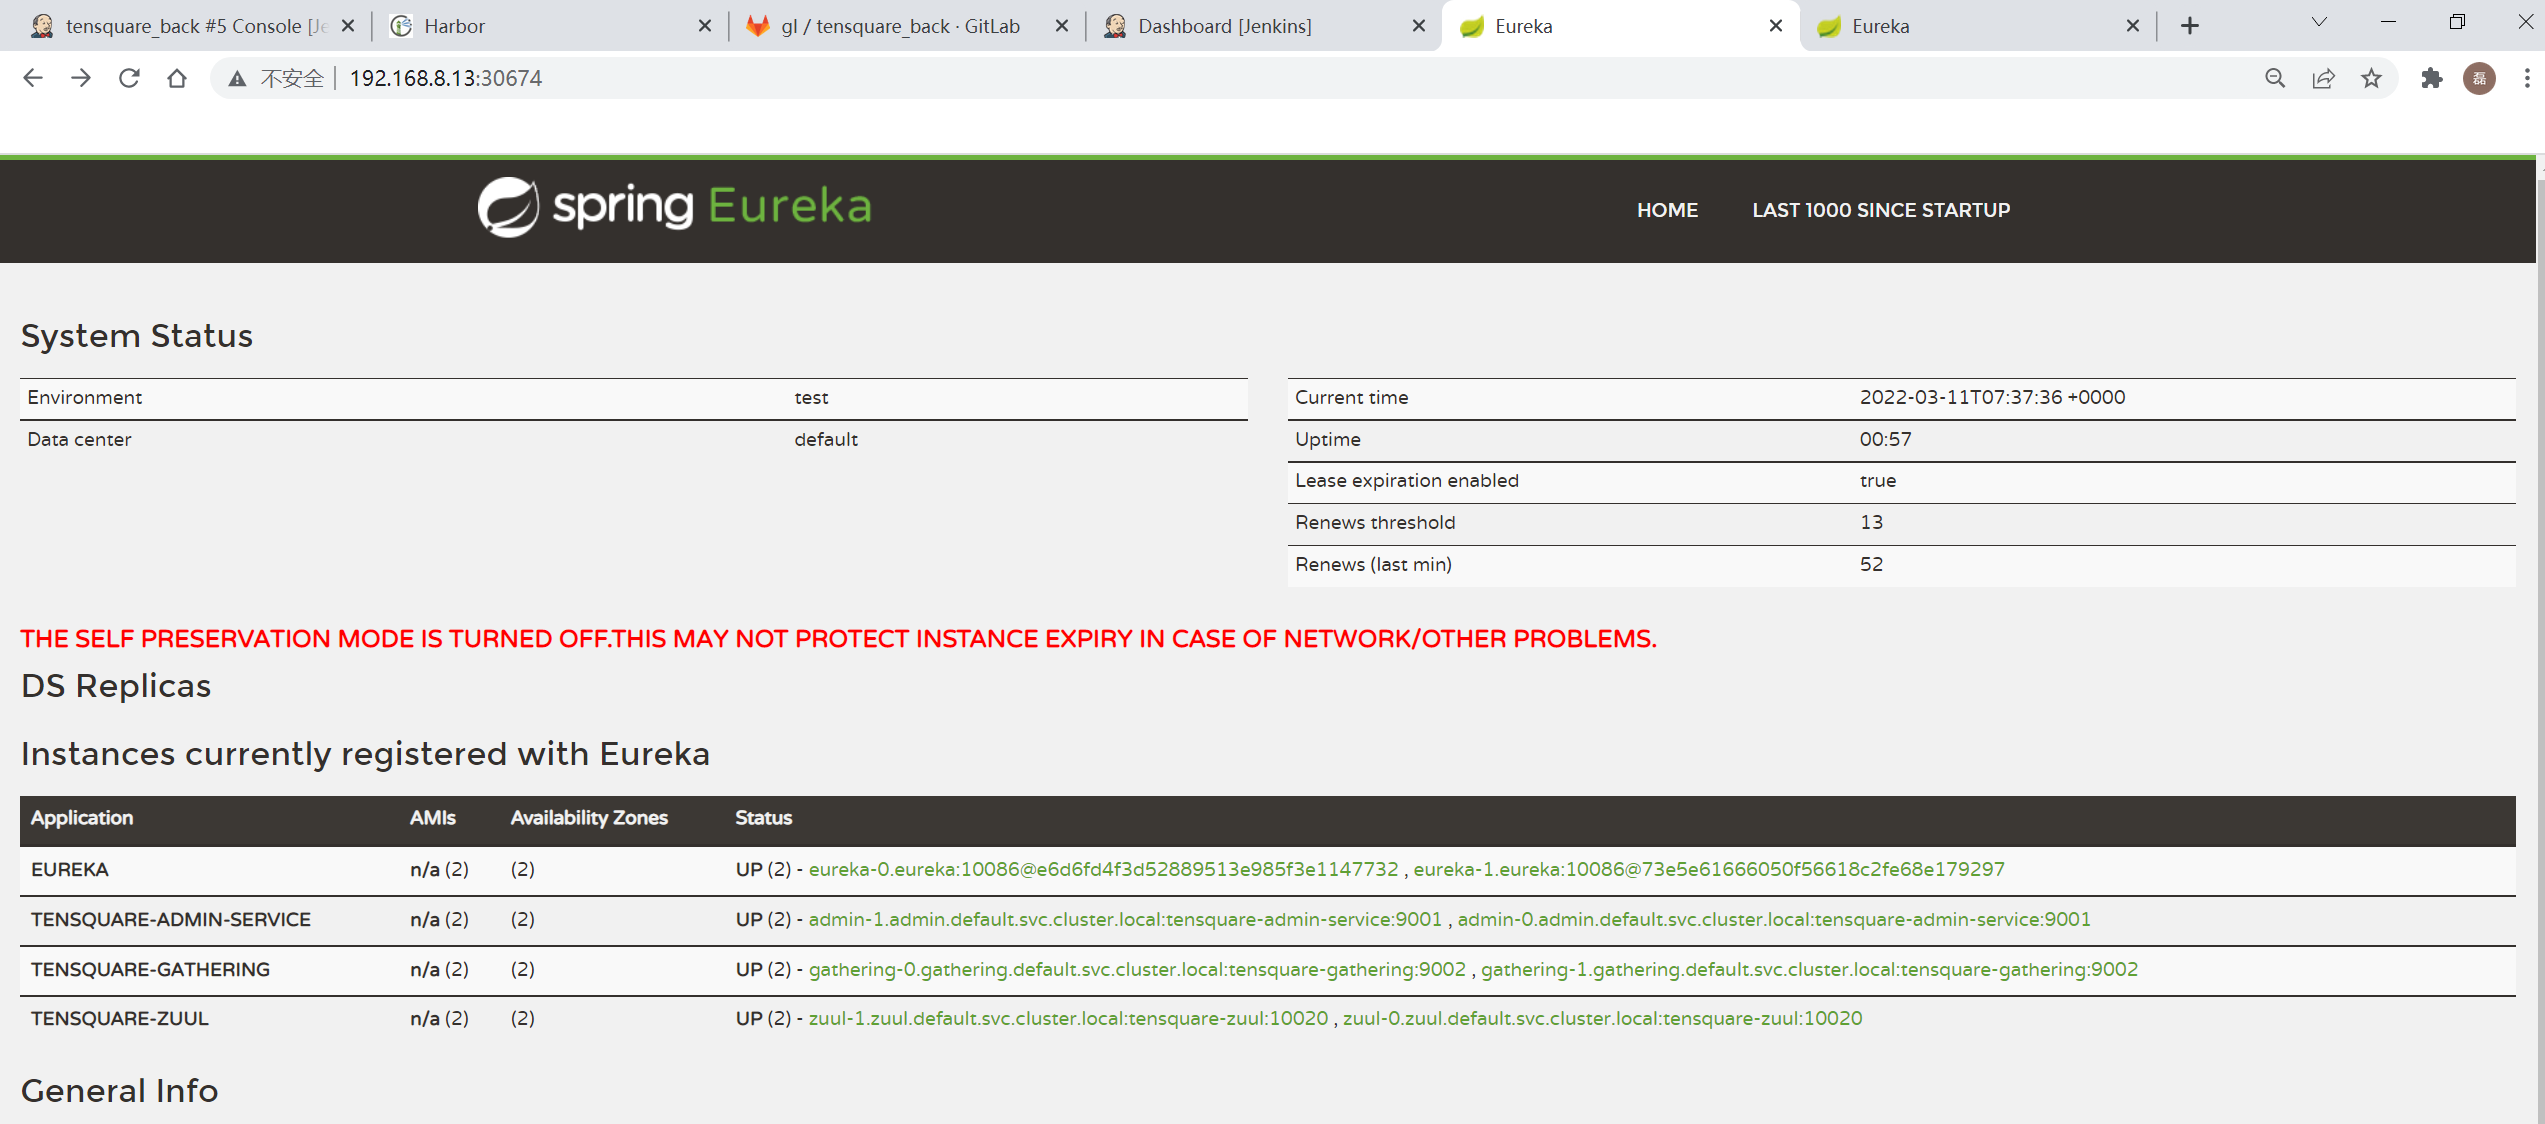Click the Uptime value 00:57
Viewport: 2545px width, 1124px height.
pos(1885,439)
